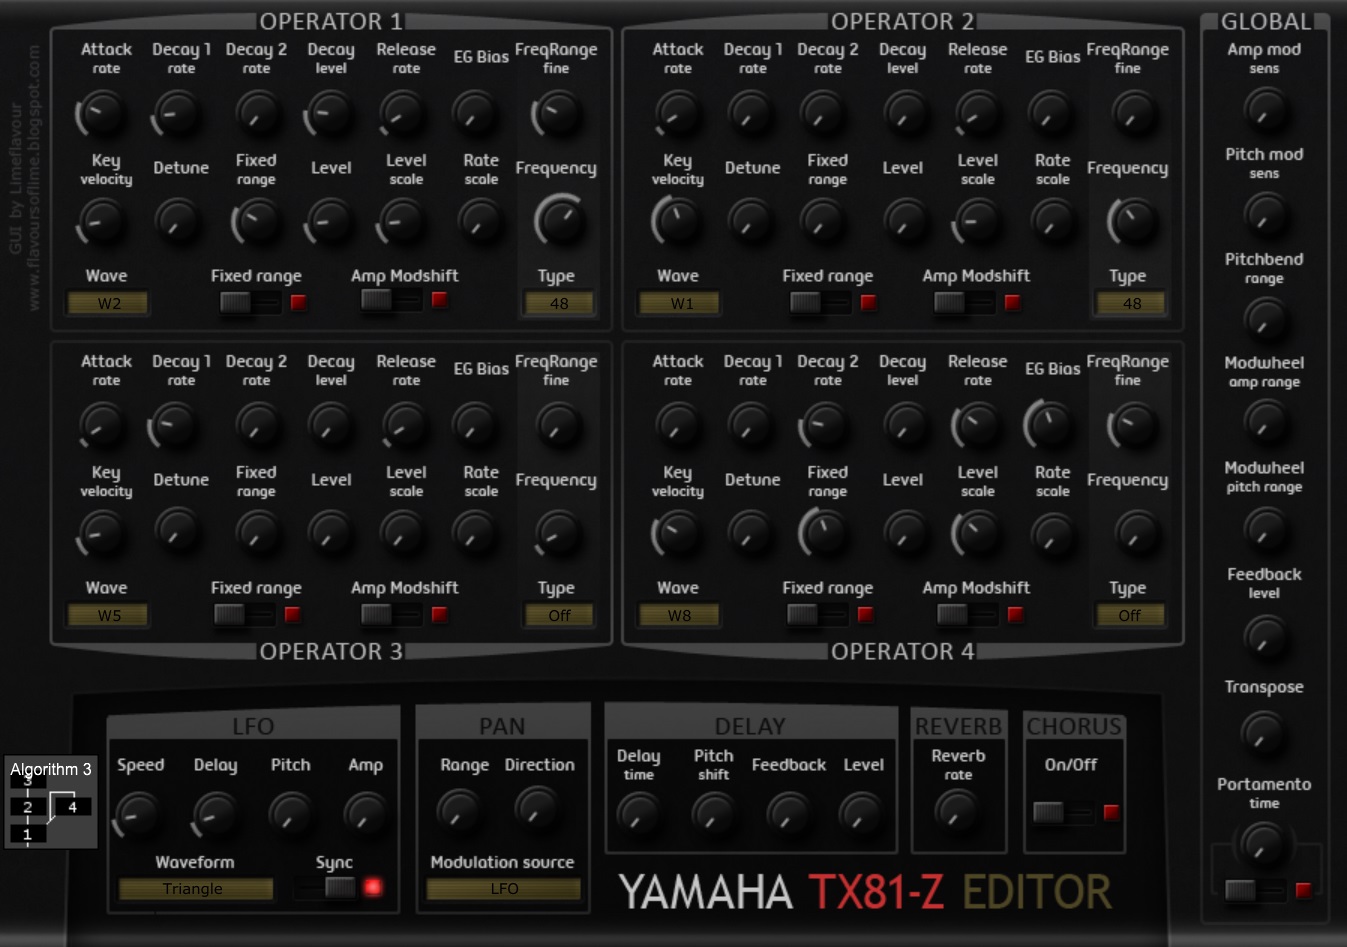The image size is (1347, 947).
Task: Click Operator 1 Decay 1 rate knob
Action: pos(177,114)
